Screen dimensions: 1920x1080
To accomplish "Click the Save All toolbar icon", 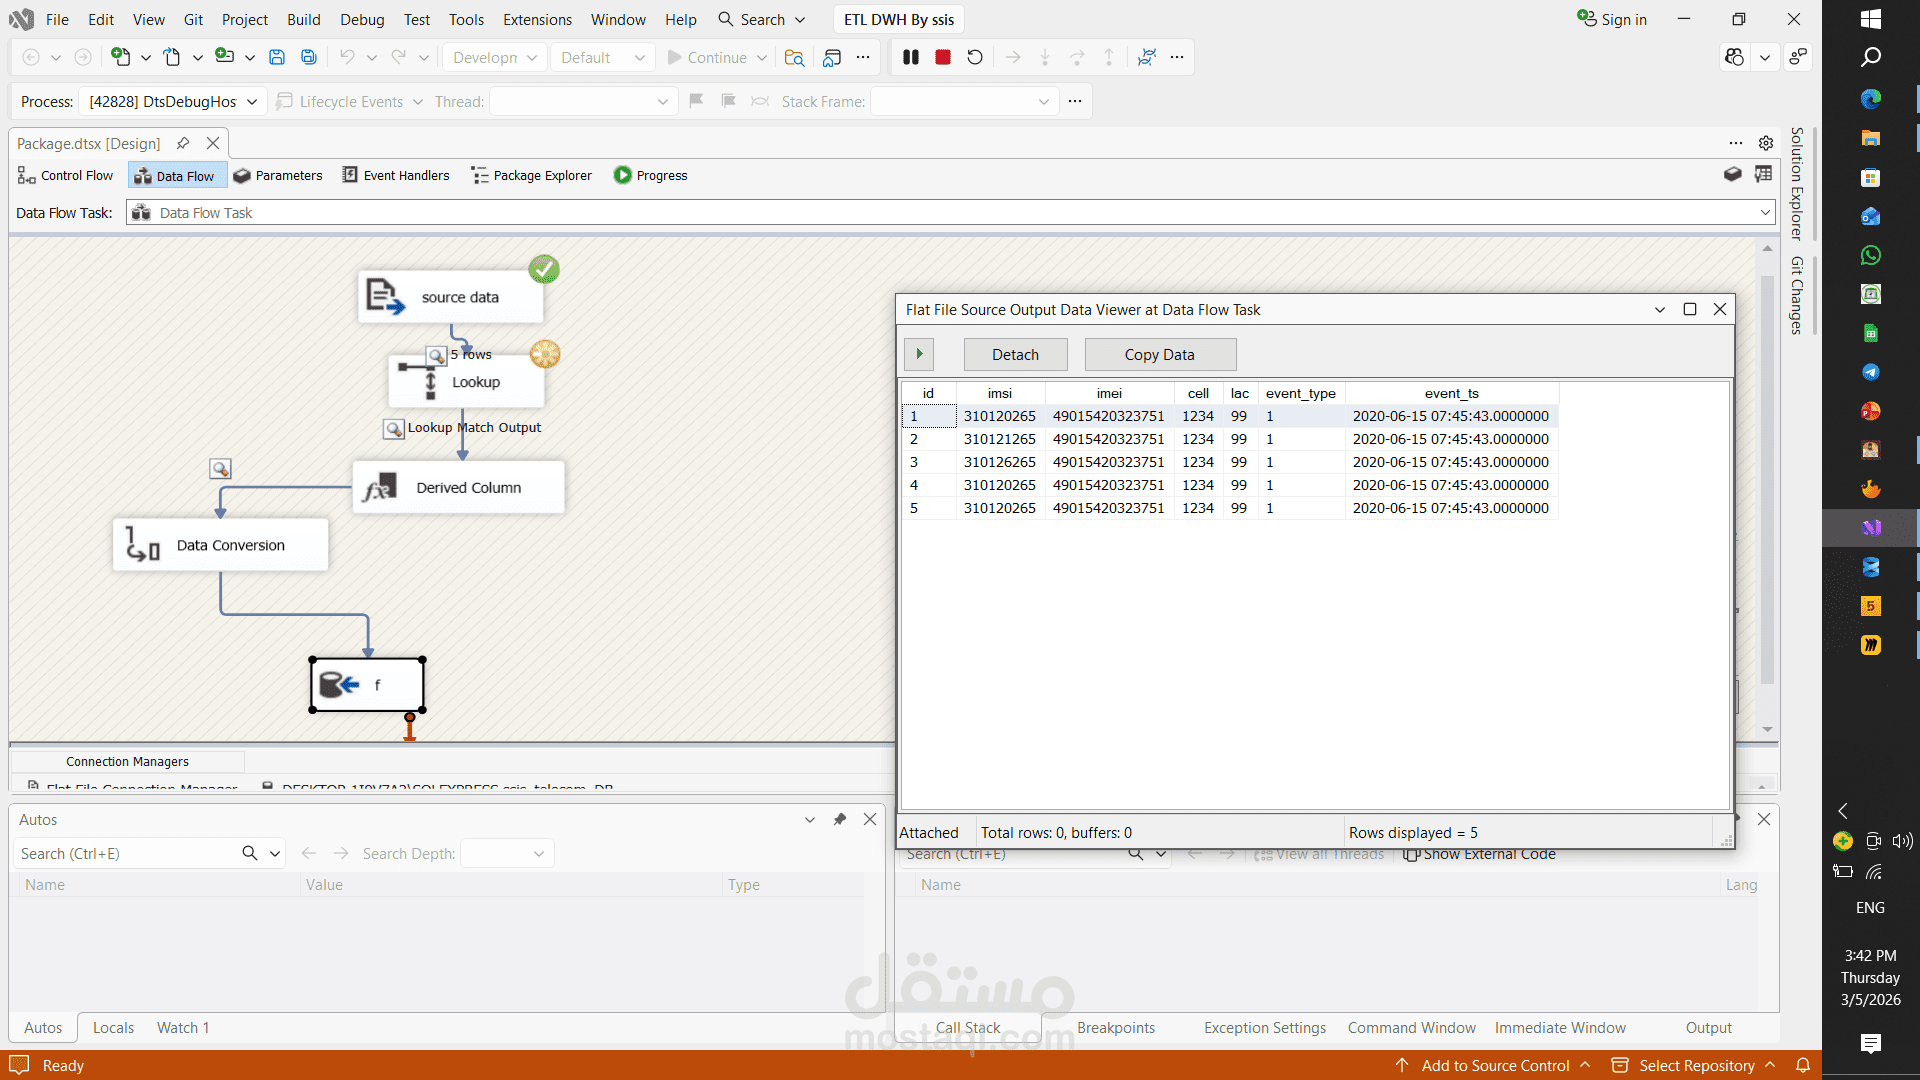I will click(309, 57).
